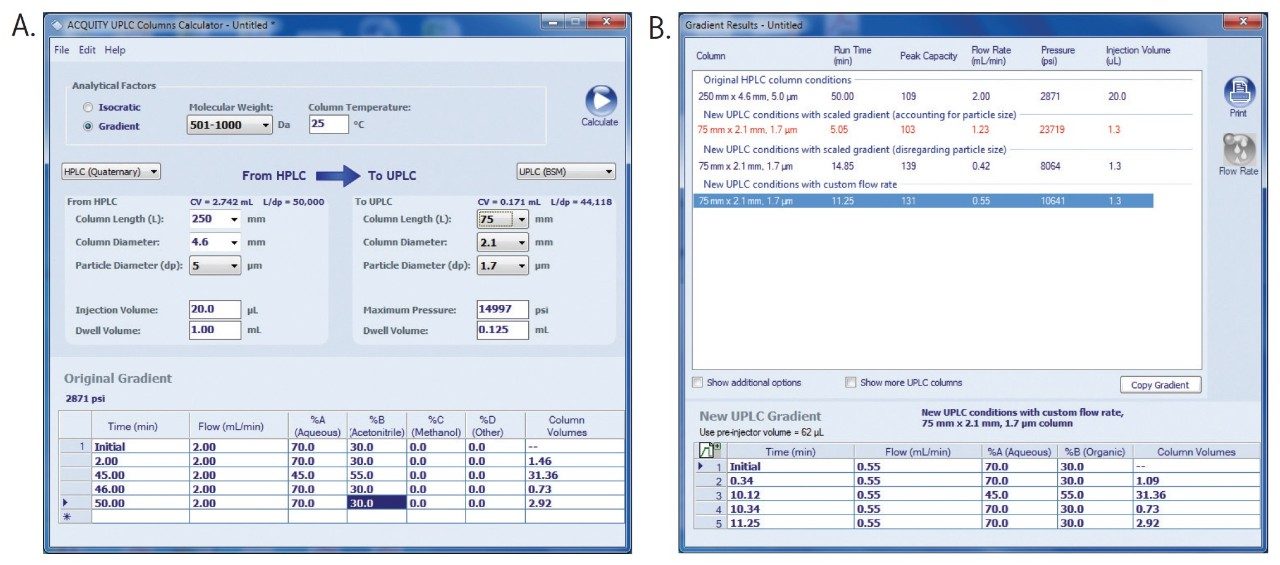The image size is (1280, 565).
Task: Check Show more UPLC columns
Action: 850,382
